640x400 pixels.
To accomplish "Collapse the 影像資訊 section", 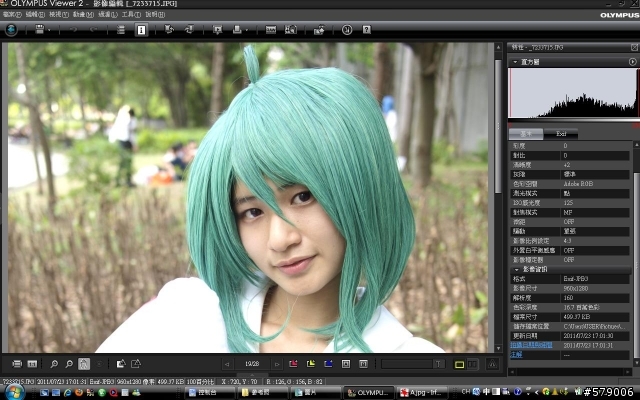I will pyautogui.click(x=516, y=270).
